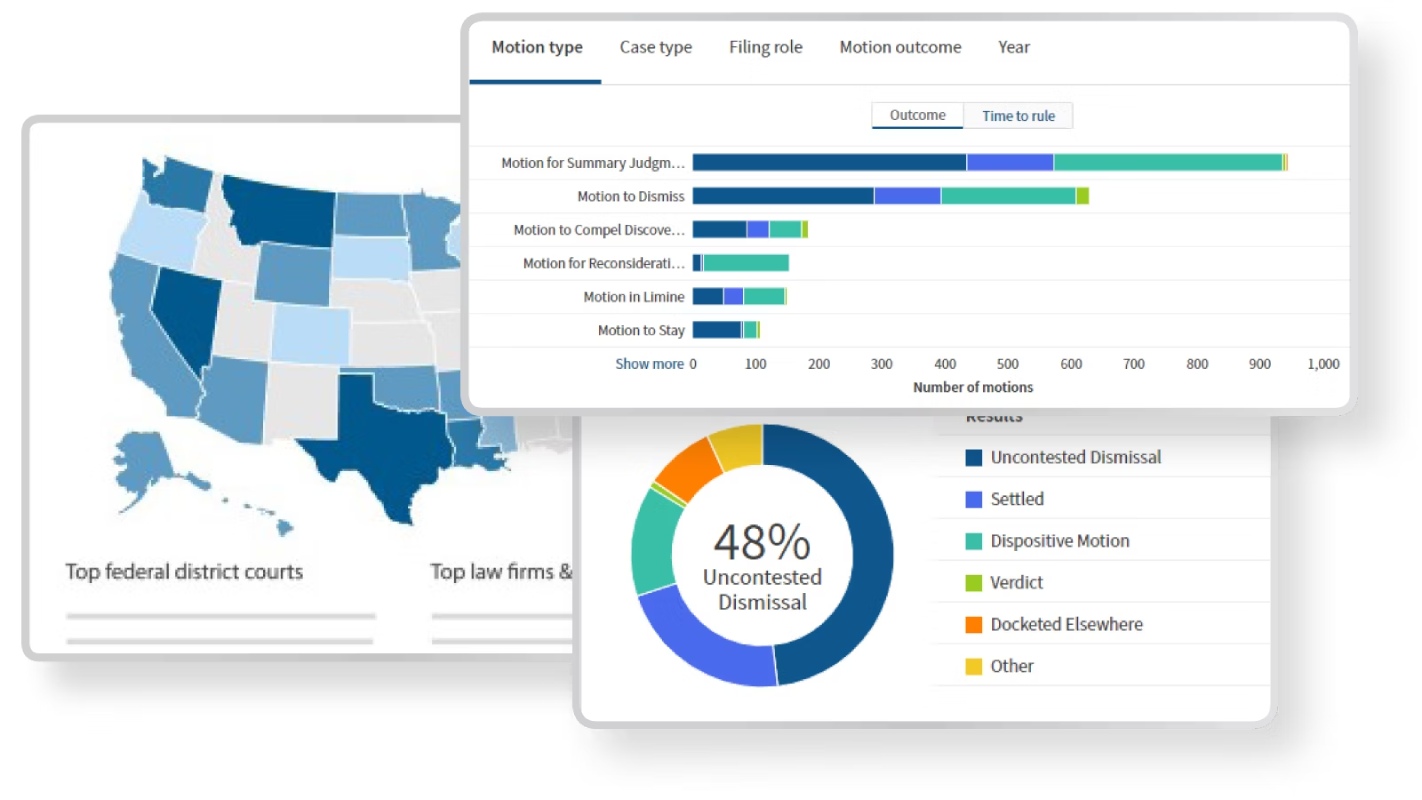Click the Docketed Elsewhere legend label

(1066, 624)
